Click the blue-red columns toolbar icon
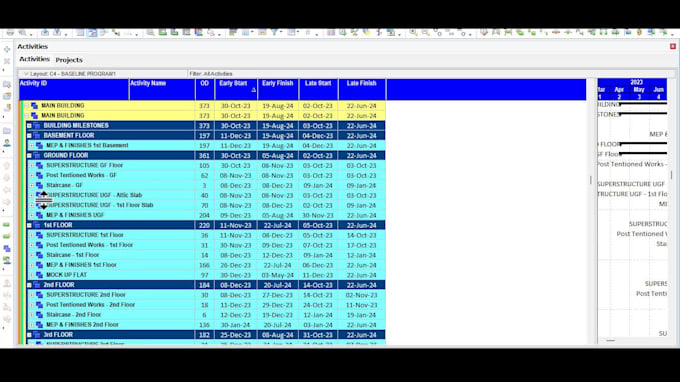This screenshot has height=382, width=680. 199,33
